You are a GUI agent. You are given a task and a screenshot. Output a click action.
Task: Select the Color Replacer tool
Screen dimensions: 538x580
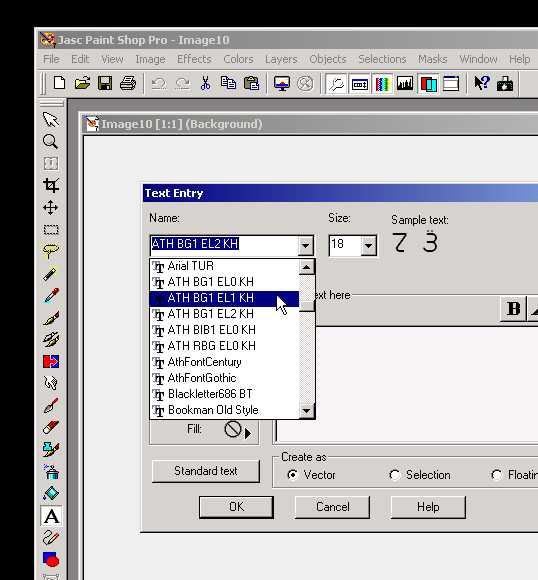pyautogui.click(x=51, y=361)
